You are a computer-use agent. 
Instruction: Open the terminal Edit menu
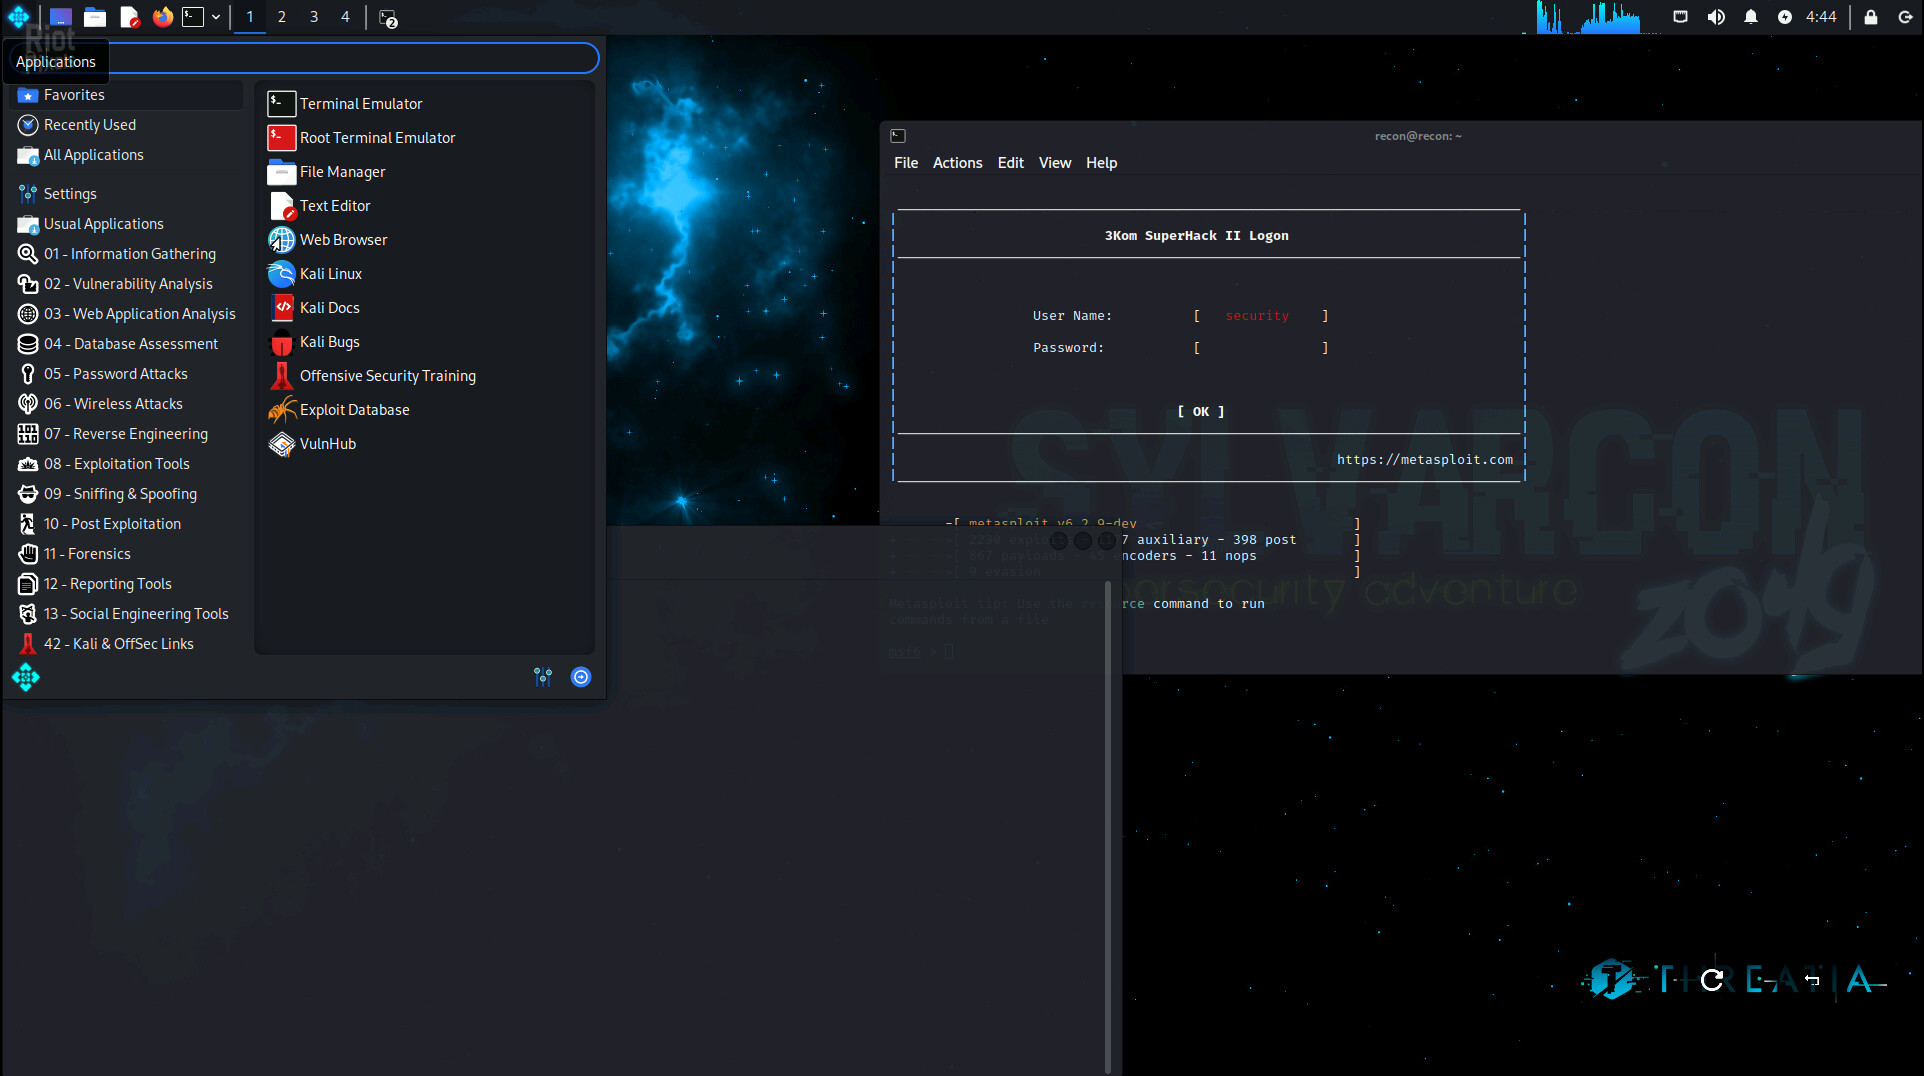click(x=1010, y=163)
